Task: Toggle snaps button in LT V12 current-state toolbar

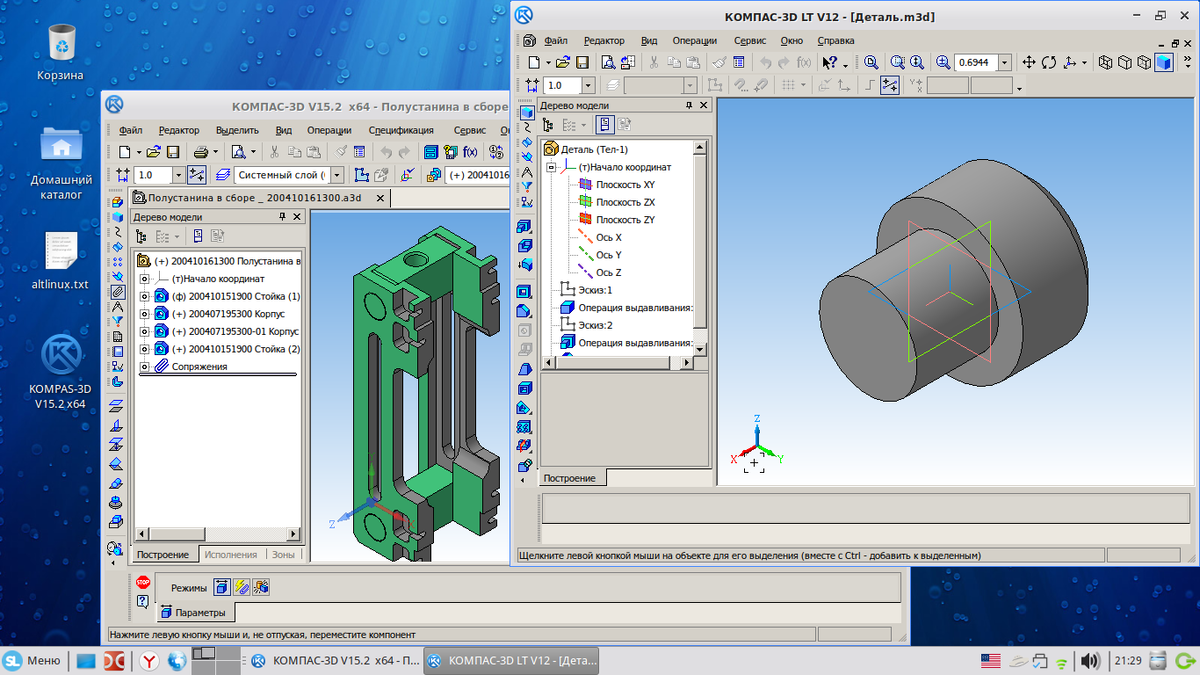Action: pos(889,86)
